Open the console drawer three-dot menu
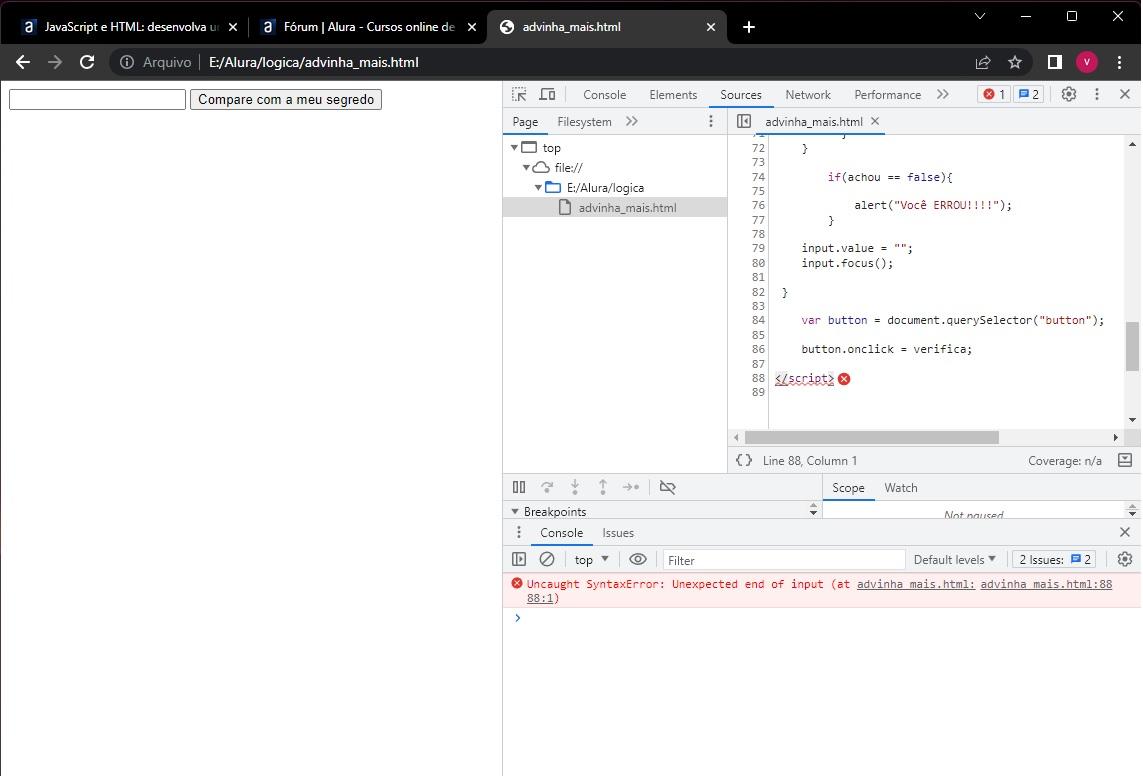The width and height of the screenshot is (1143, 776). 518,533
